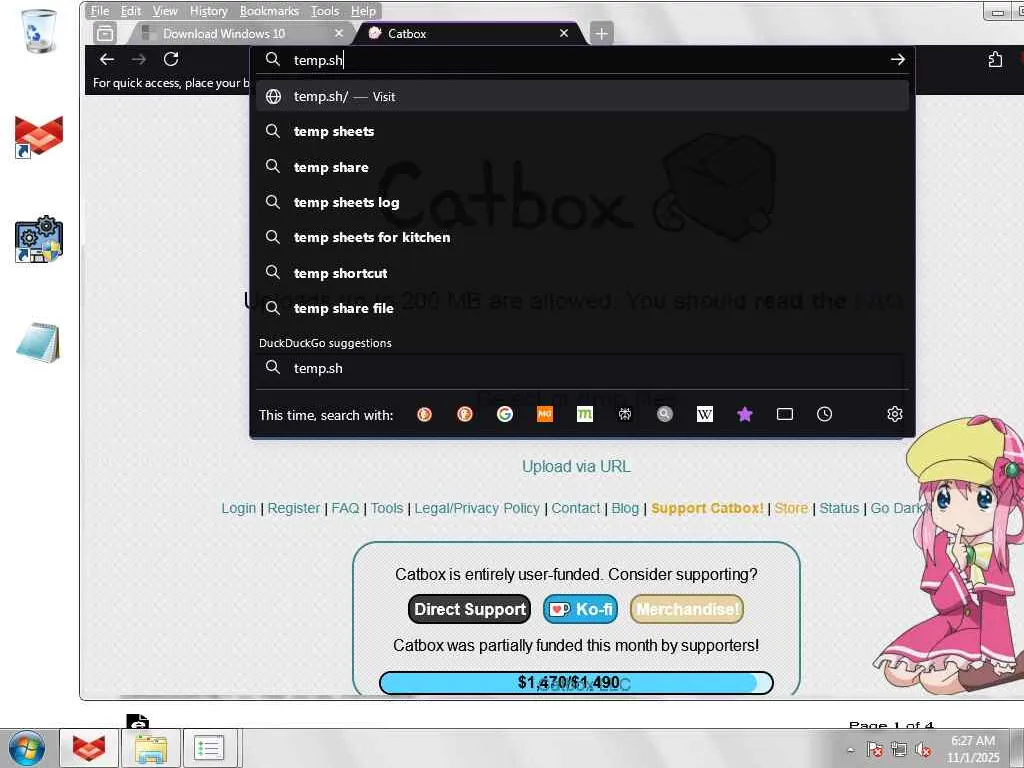The image size is (1024, 768).
Task: Click the network tray icon
Action: coord(899,750)
